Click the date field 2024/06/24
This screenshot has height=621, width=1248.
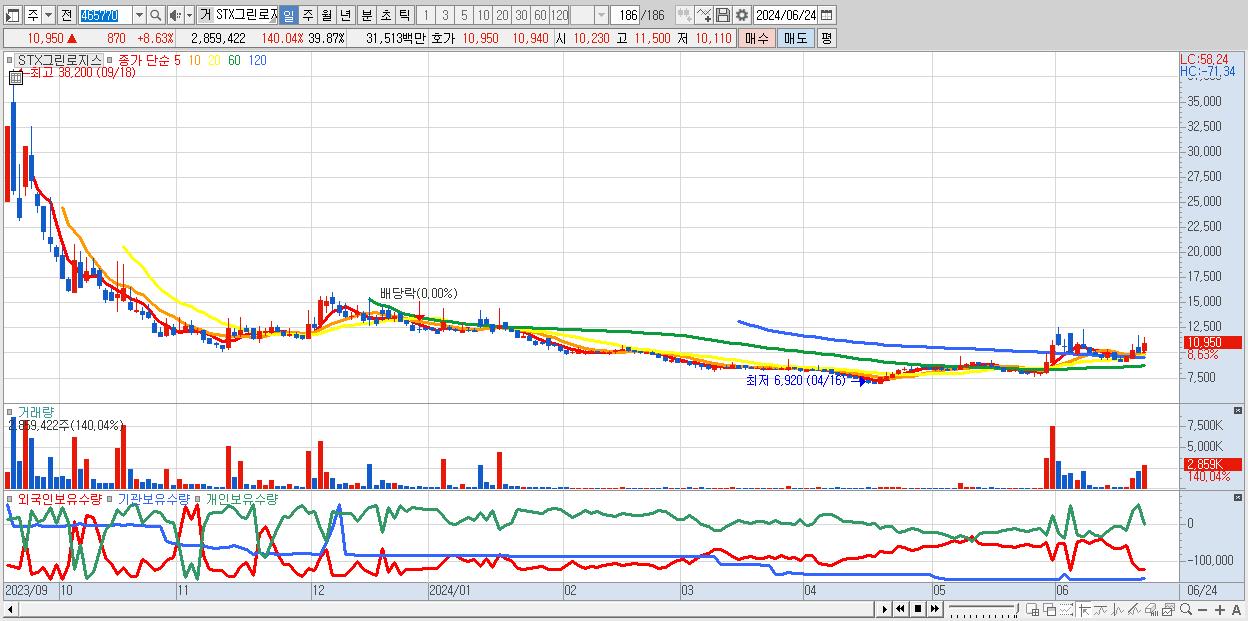point(786,15)
